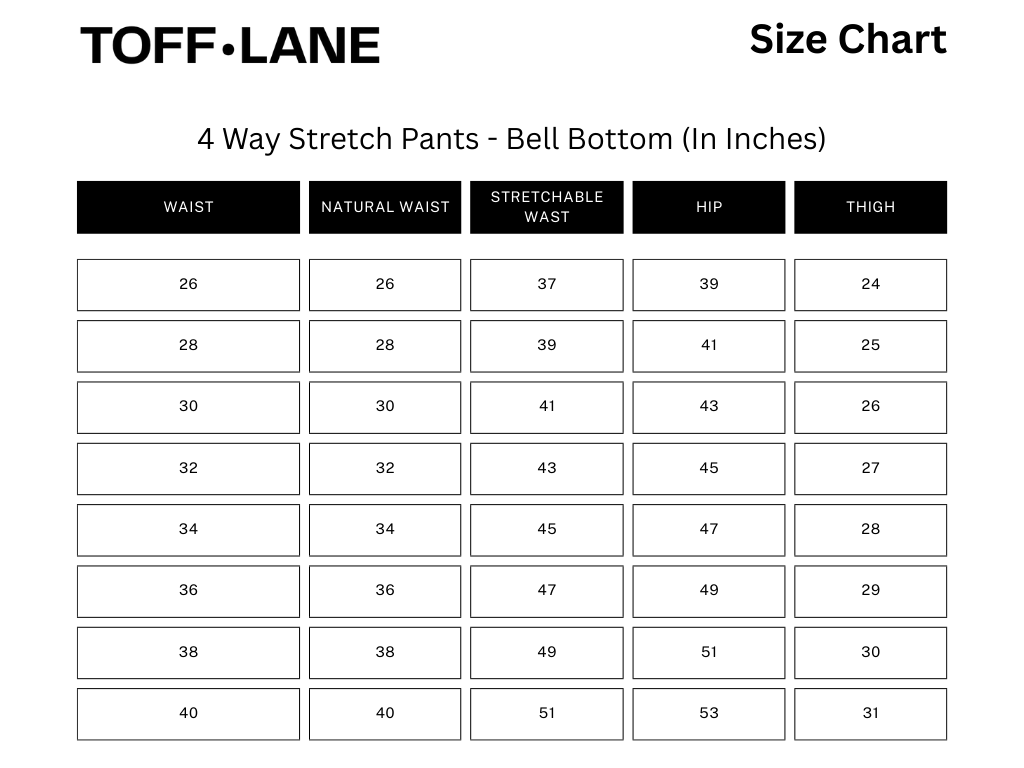
Task: Click the Size Chart heading
Action: tap(847, 40)
